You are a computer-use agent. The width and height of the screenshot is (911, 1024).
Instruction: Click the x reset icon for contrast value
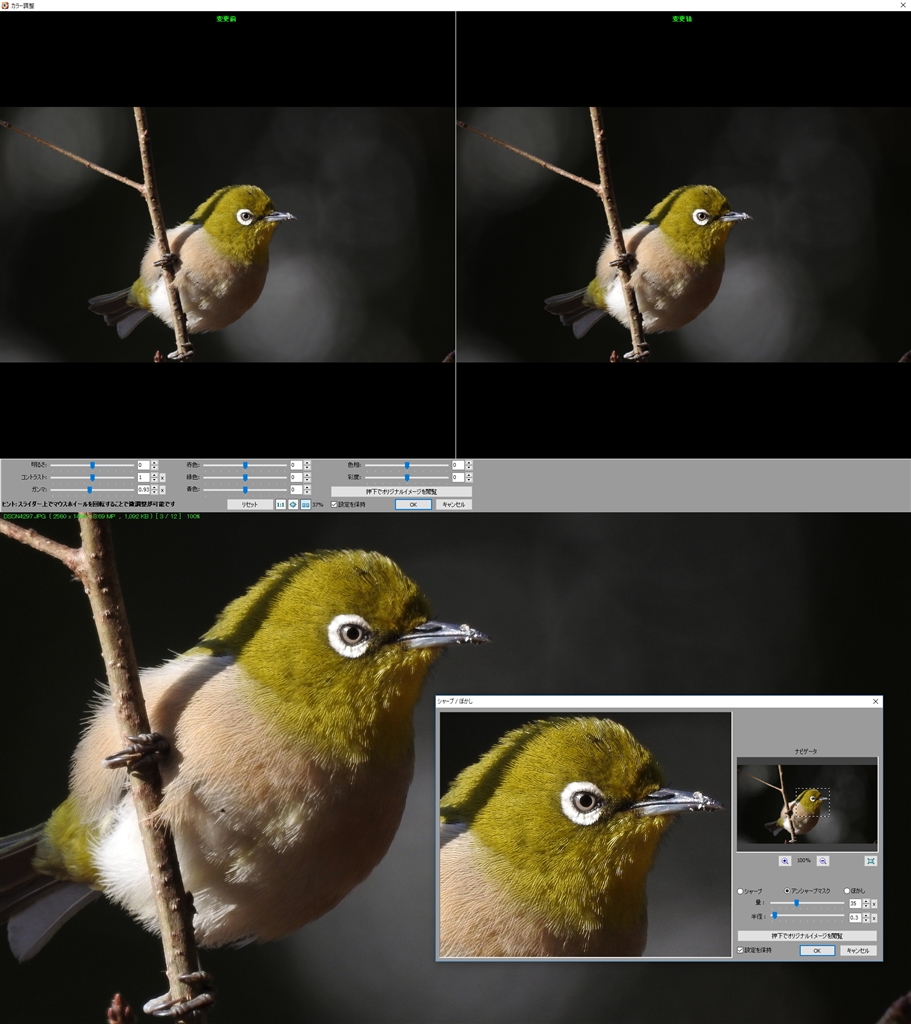click(x=162, y=477)
